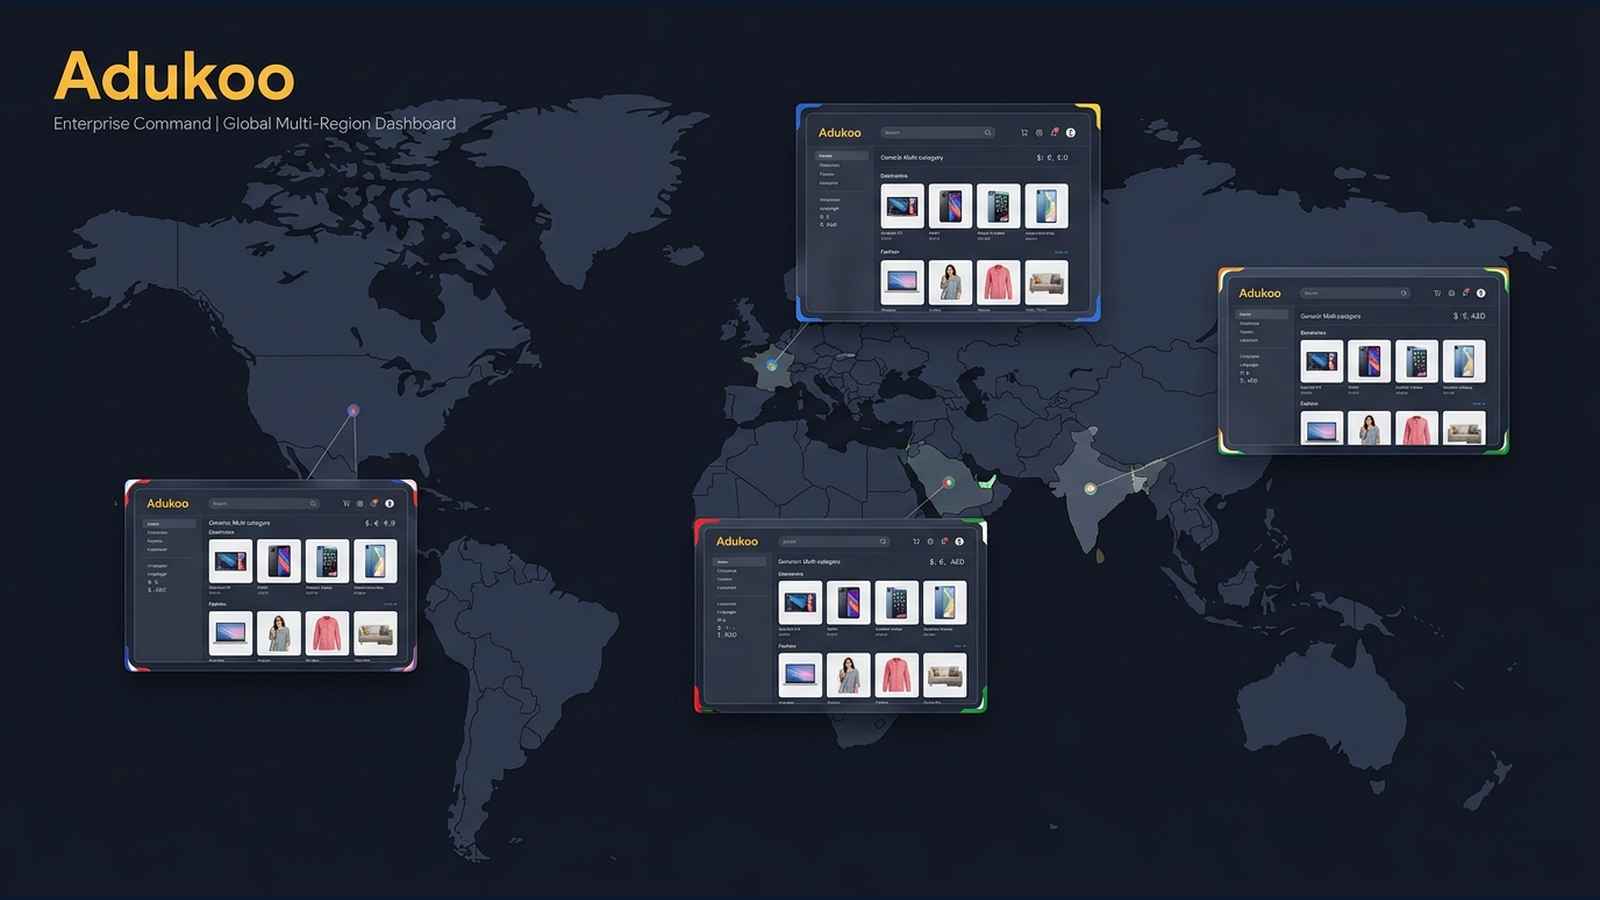Open the black phone thumbnail in the Europe-linked window
This screenshot has width=1600, height=900.
click(x=950, y=206)
